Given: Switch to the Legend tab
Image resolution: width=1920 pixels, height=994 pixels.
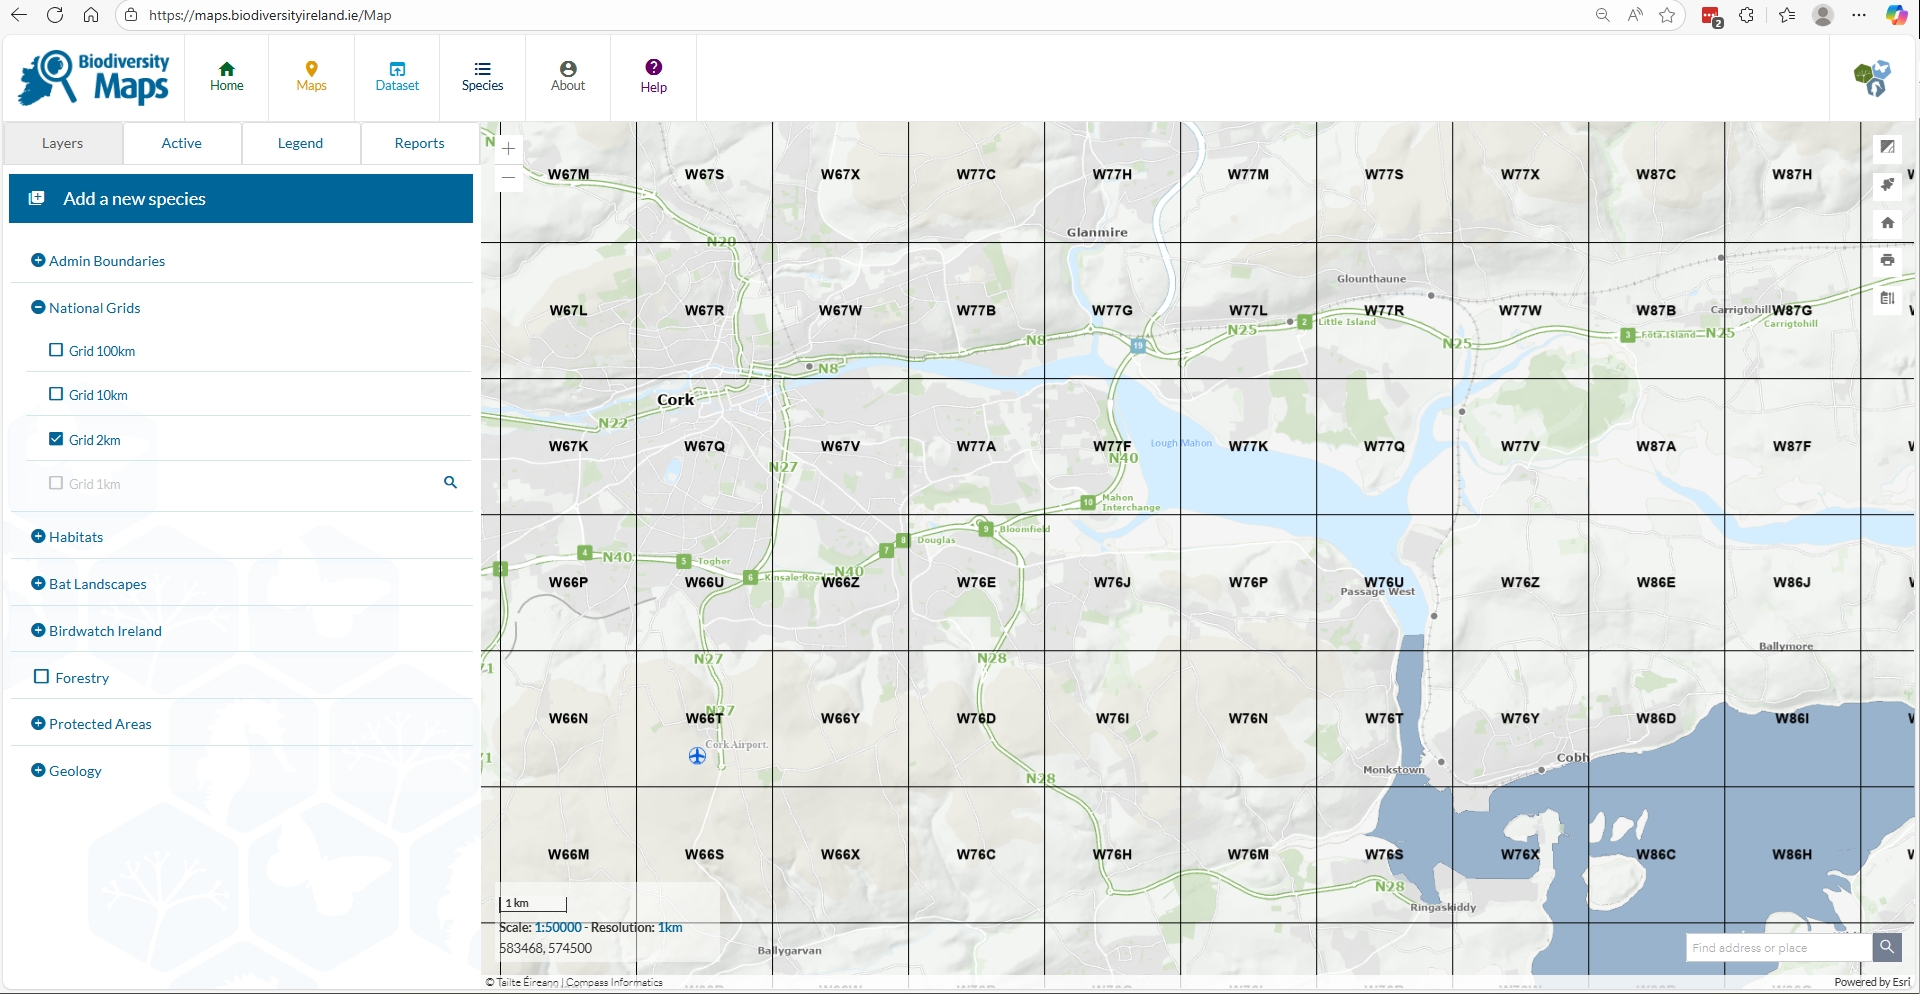Looking at the screenshot, I should [300, 143].
